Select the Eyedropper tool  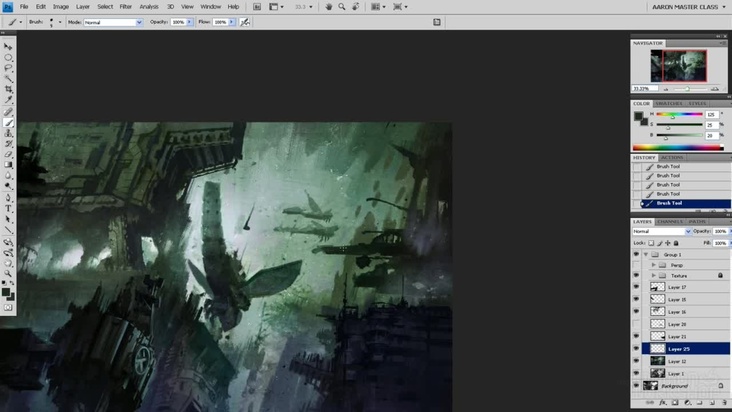(8, 100)
